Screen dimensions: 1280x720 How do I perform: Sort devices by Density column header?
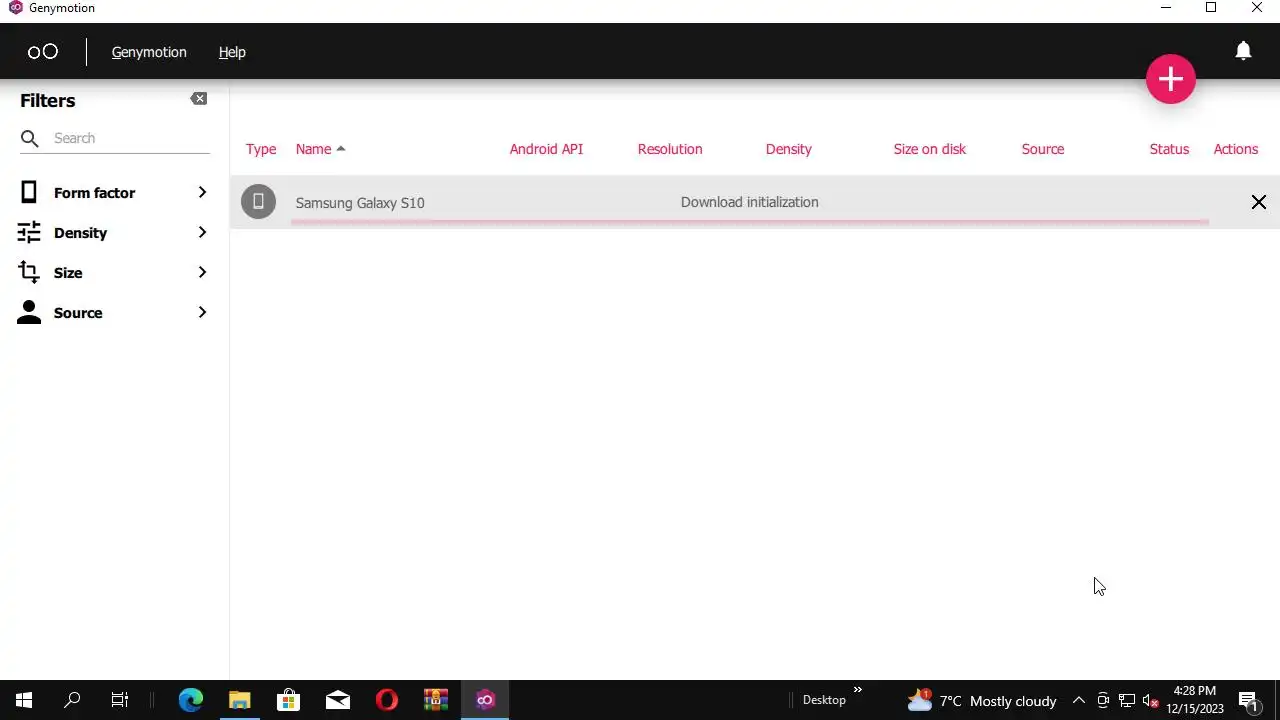coord(788,149)
